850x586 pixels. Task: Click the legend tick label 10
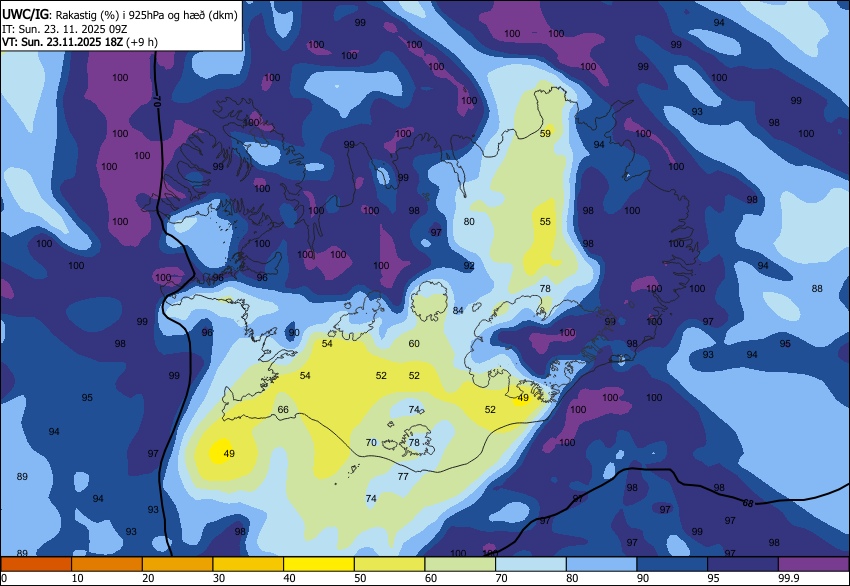(77, 578)
